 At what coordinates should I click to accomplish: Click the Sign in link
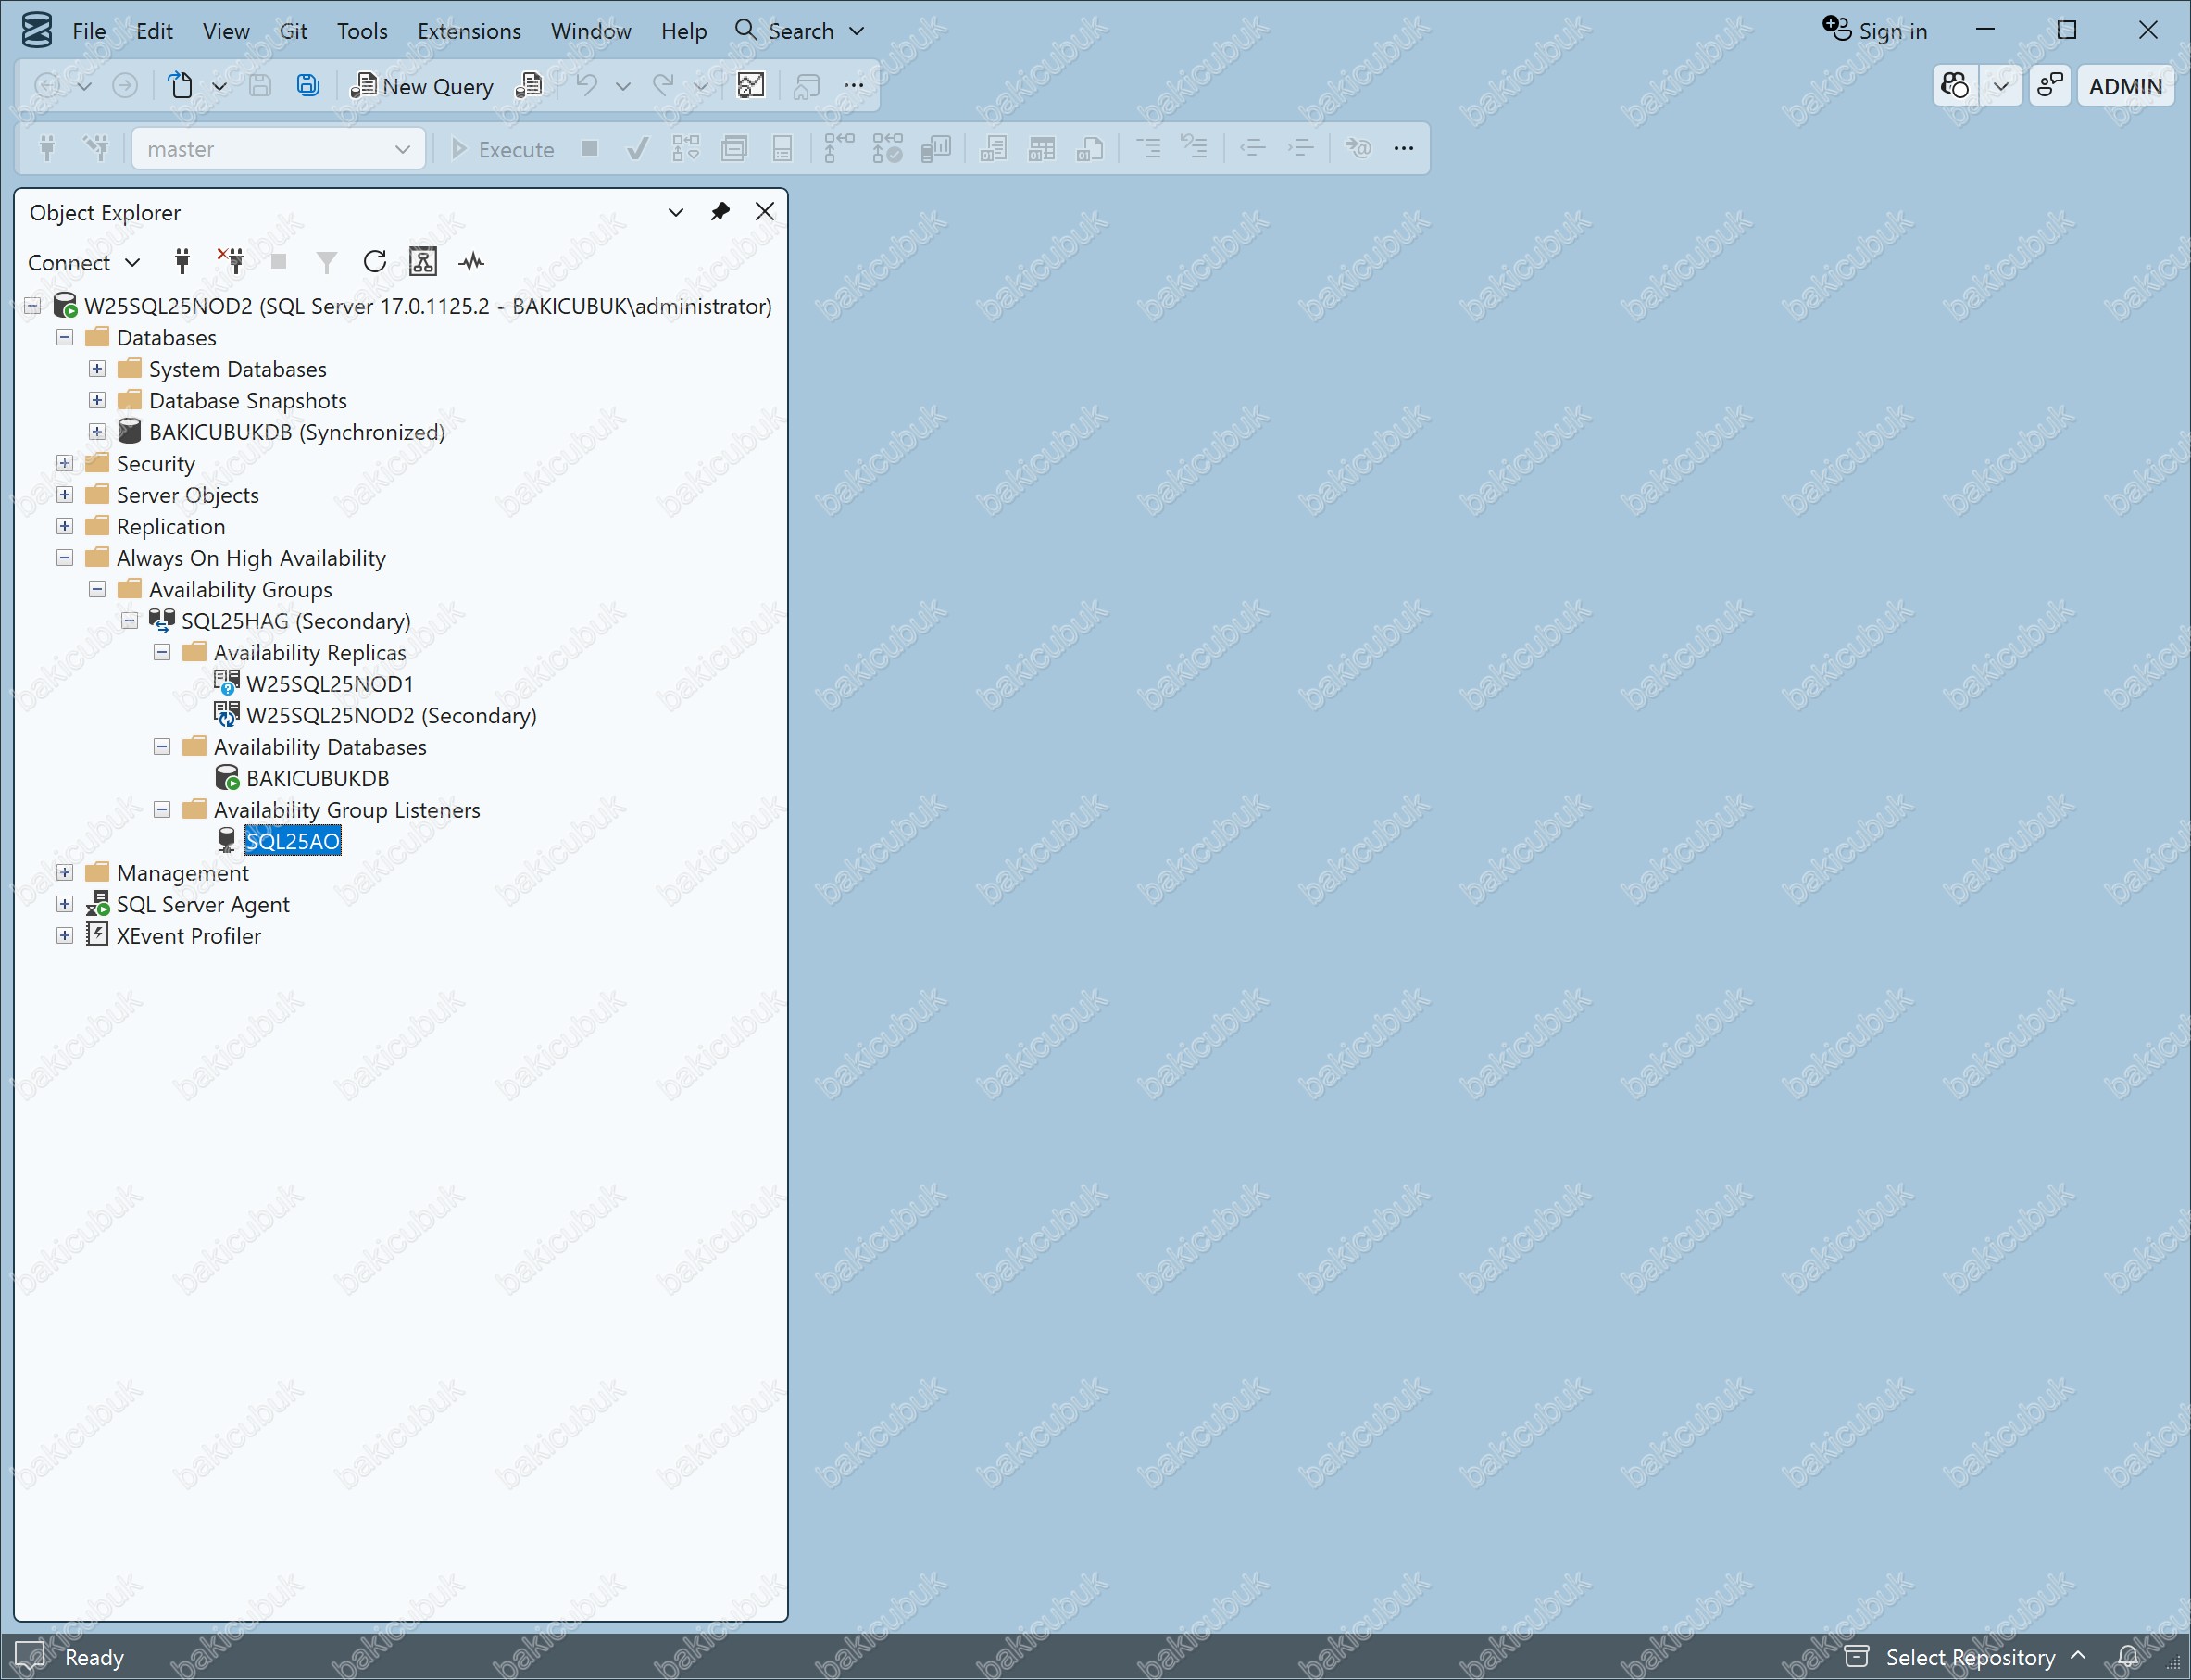[x=1875, y=31]
